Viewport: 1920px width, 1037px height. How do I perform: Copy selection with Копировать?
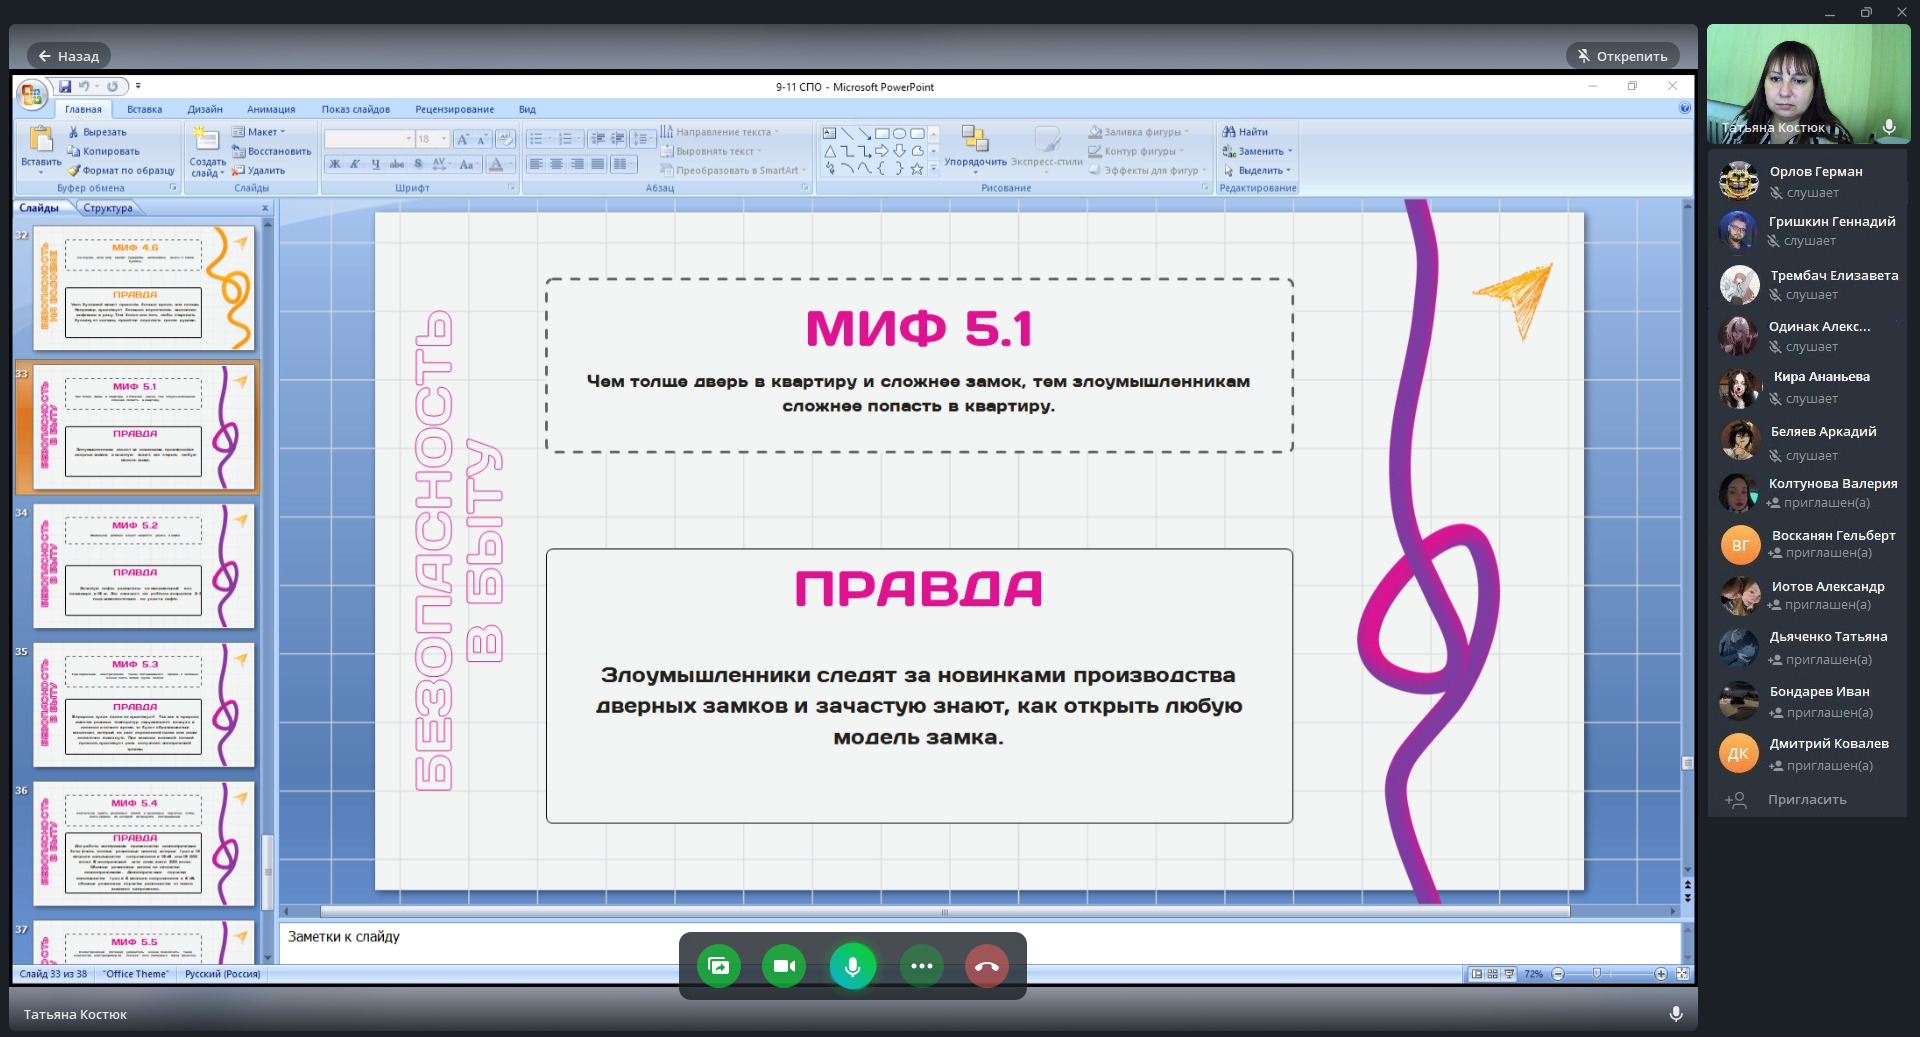(103, 151)
